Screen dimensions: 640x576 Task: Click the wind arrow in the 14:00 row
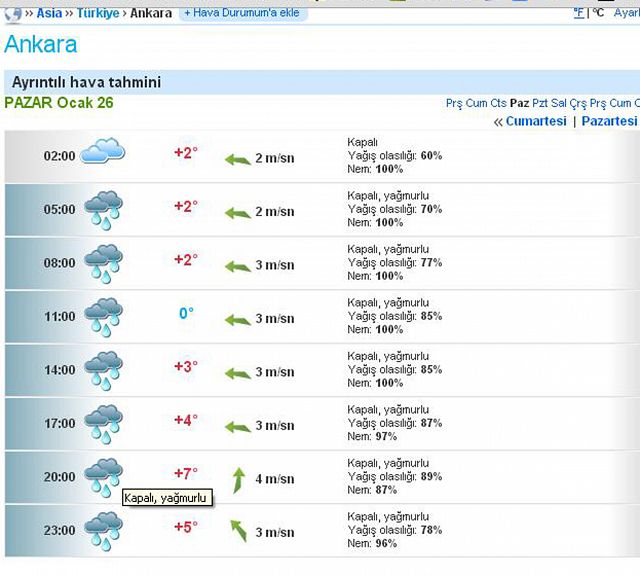[x=237, y=372]
